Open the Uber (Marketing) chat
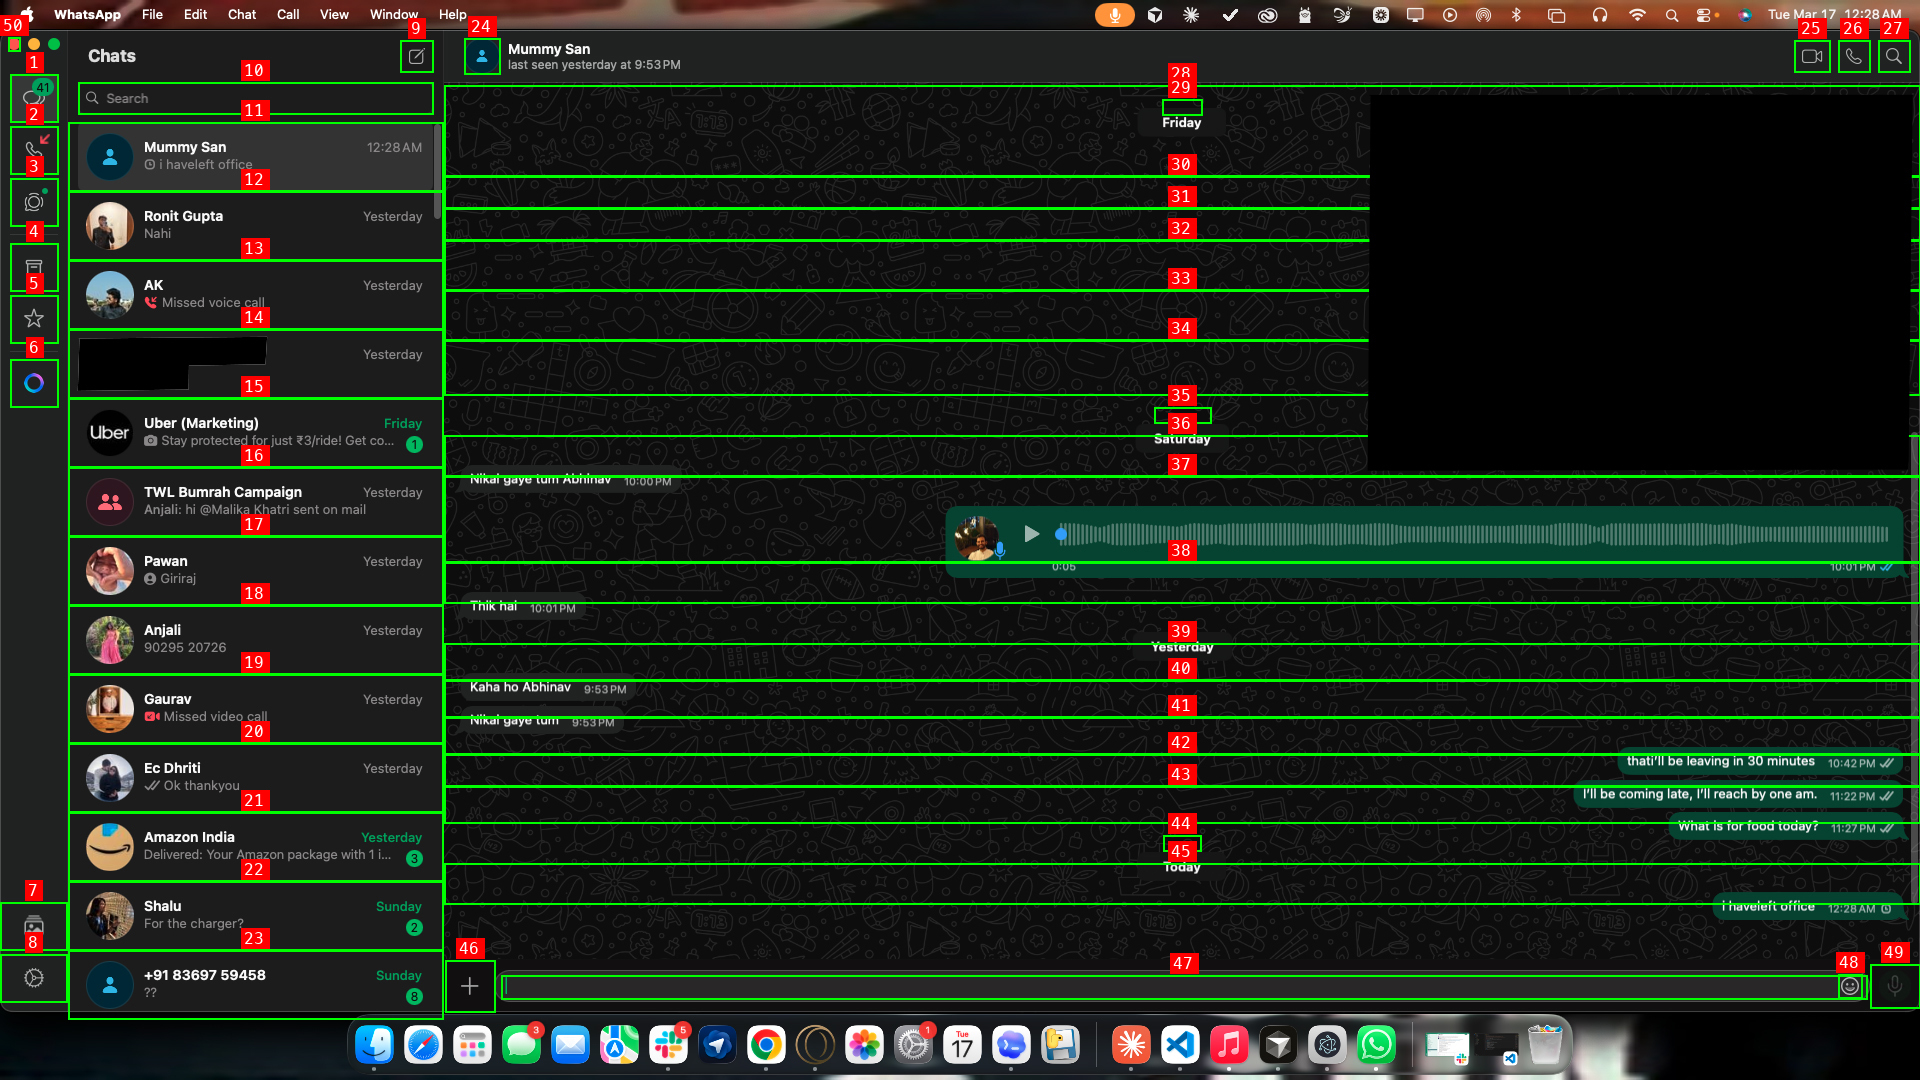Screen dimensions: 1920x1080 pos(255,432)
